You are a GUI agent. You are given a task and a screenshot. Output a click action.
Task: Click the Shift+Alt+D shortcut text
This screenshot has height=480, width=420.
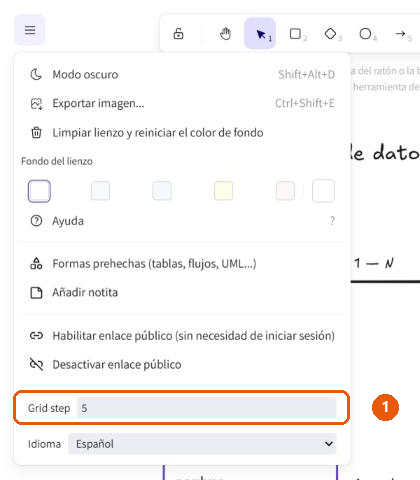tap(306, 74)
